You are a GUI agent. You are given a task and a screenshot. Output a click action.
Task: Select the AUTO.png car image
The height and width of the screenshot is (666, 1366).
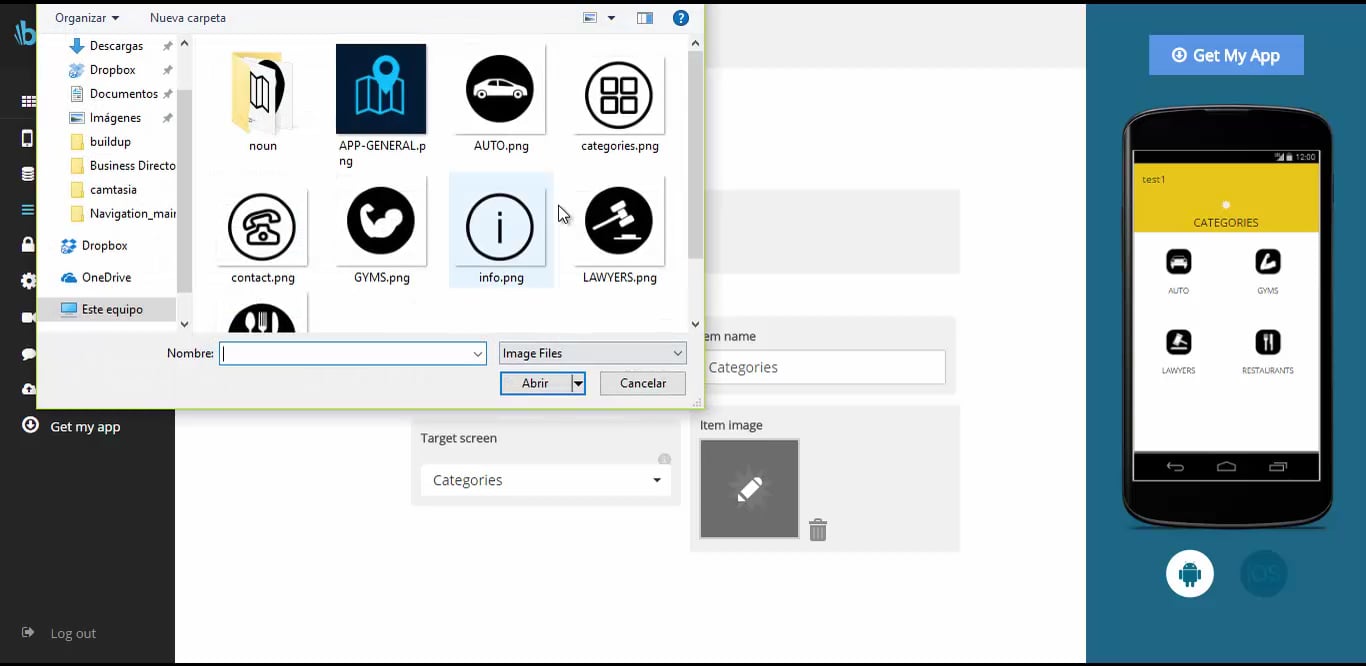tap(500, 97)
